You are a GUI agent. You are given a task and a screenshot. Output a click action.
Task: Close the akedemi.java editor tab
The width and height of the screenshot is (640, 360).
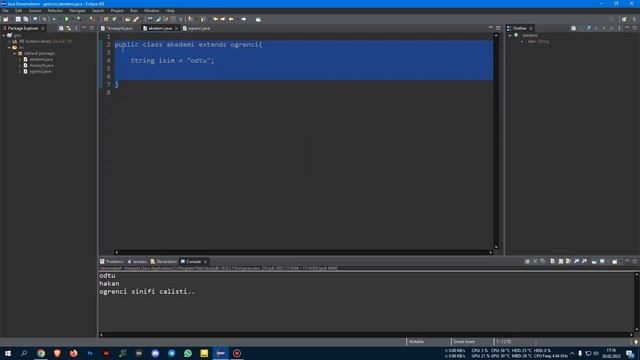(x=177, y=28)
